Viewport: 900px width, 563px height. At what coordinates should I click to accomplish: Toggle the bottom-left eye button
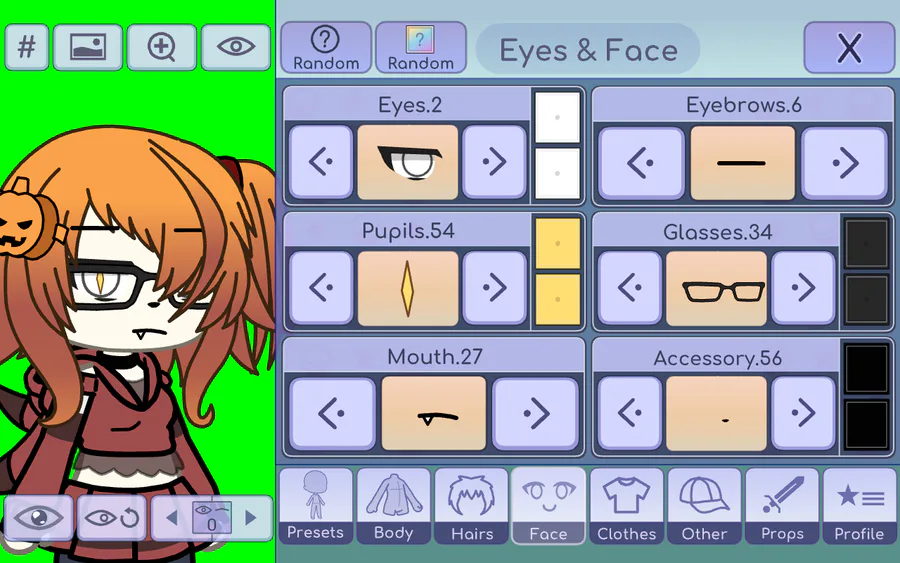point(38,518)
